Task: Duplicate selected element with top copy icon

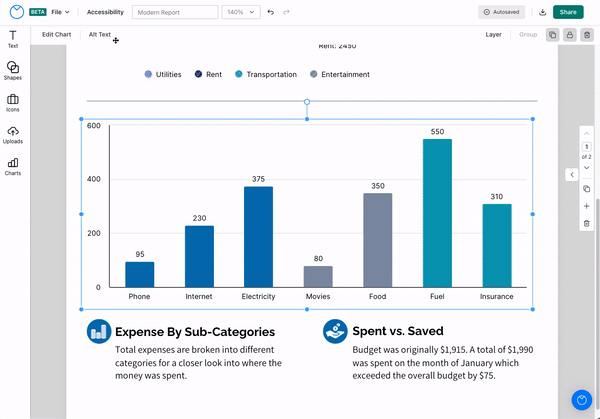Action: click(x=552, y=34)
